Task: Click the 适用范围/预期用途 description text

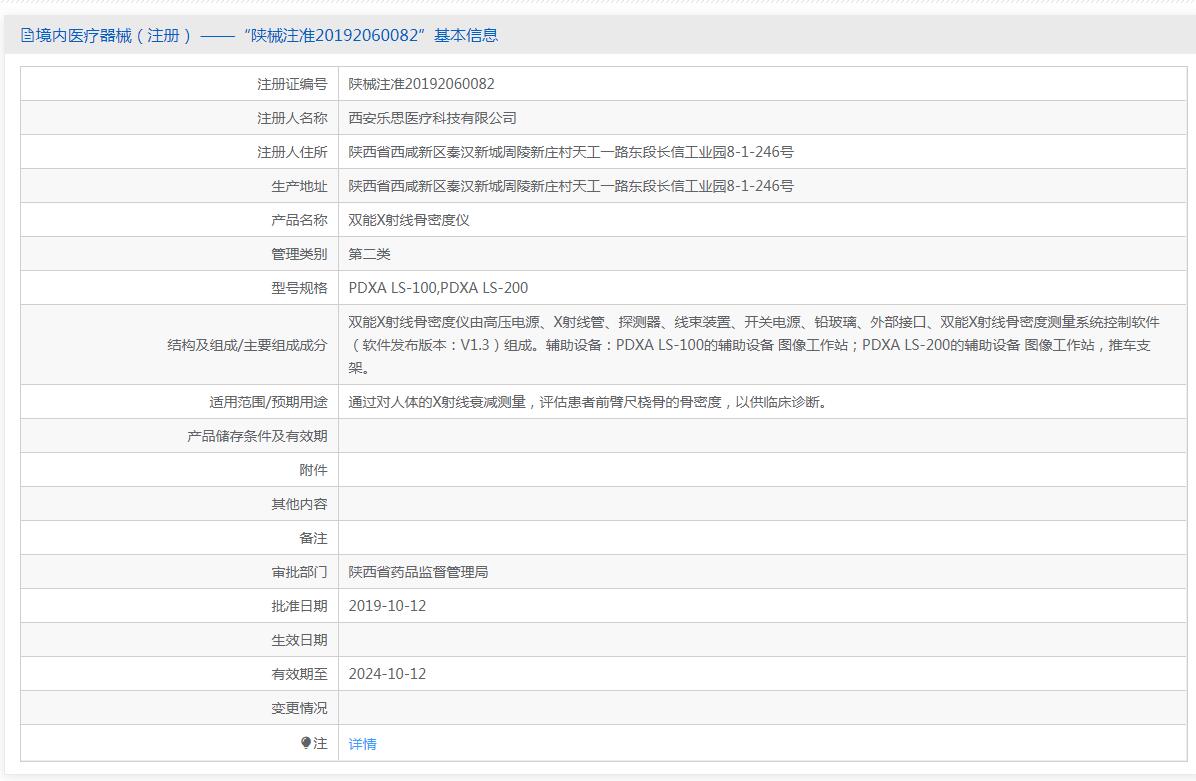Action: pyautogui.click(x=588, y=402)
